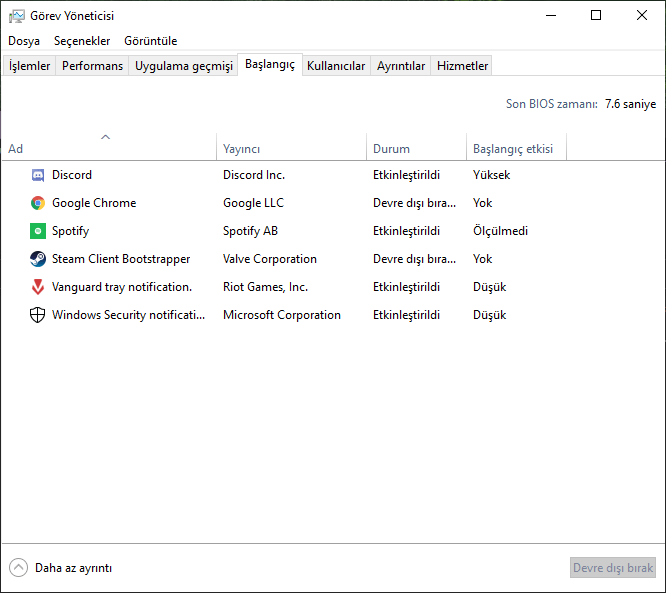Select the Başlangıç tab
This screenshot has width=666, height=593.
click(270, 65)
